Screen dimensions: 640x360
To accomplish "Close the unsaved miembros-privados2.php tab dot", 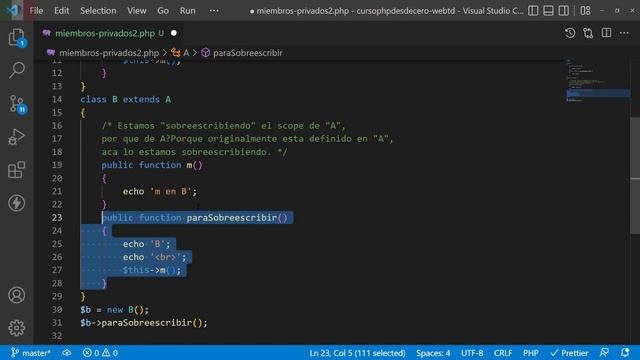I will 174,33.
